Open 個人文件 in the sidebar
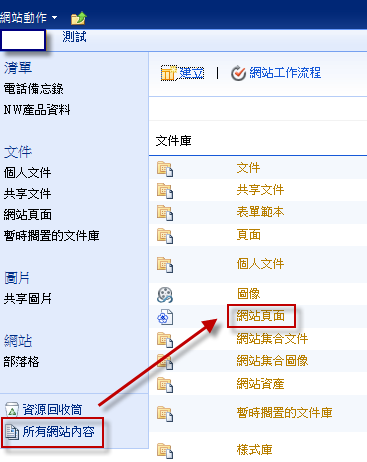This screenshot has width=367, height=462. 27,173
